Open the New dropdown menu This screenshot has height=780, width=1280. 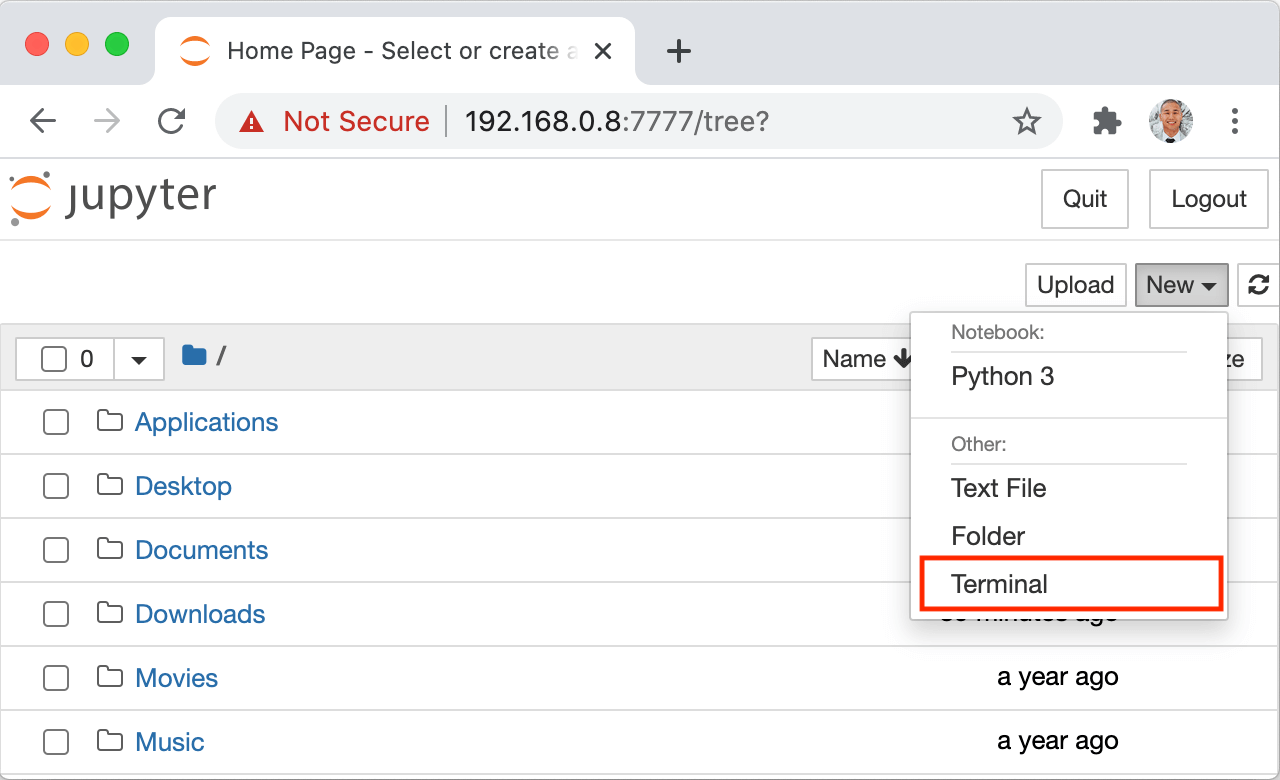(1181, 285)
